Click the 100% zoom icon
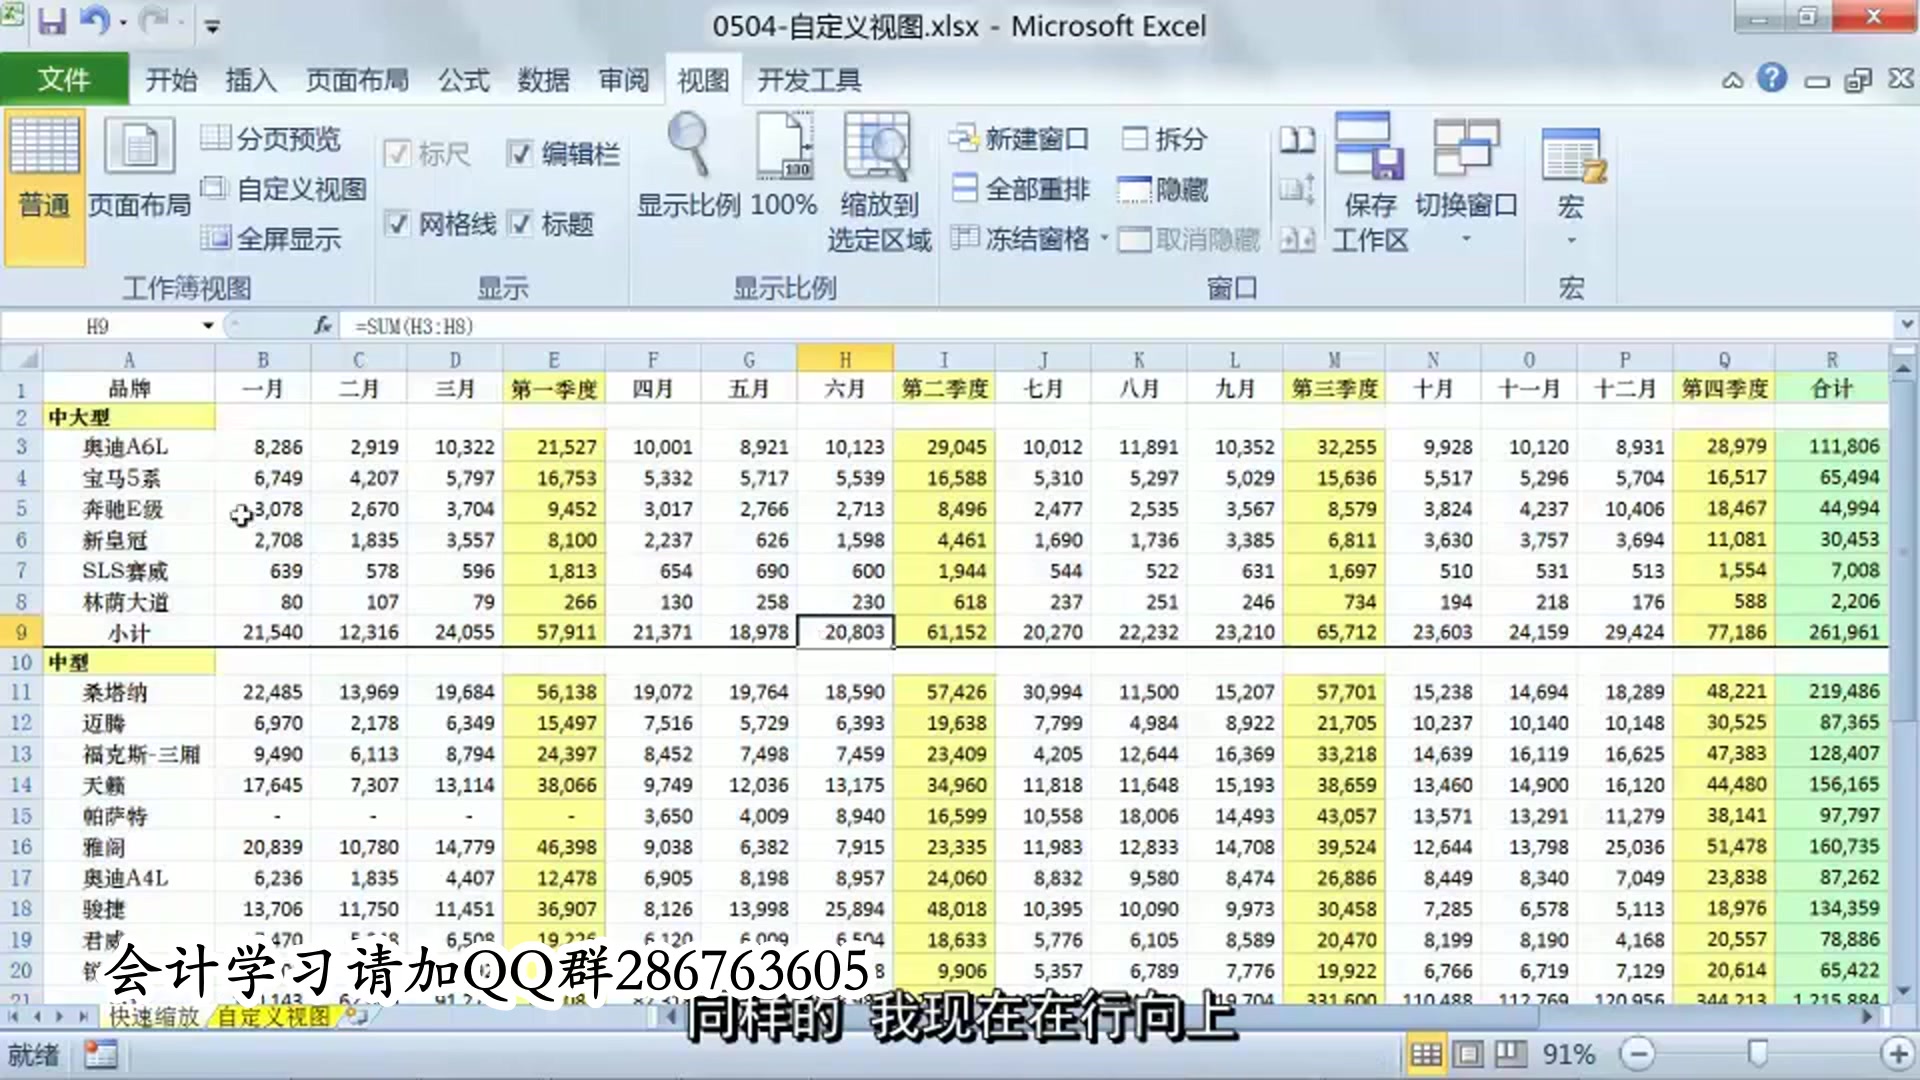 [784, 150]
